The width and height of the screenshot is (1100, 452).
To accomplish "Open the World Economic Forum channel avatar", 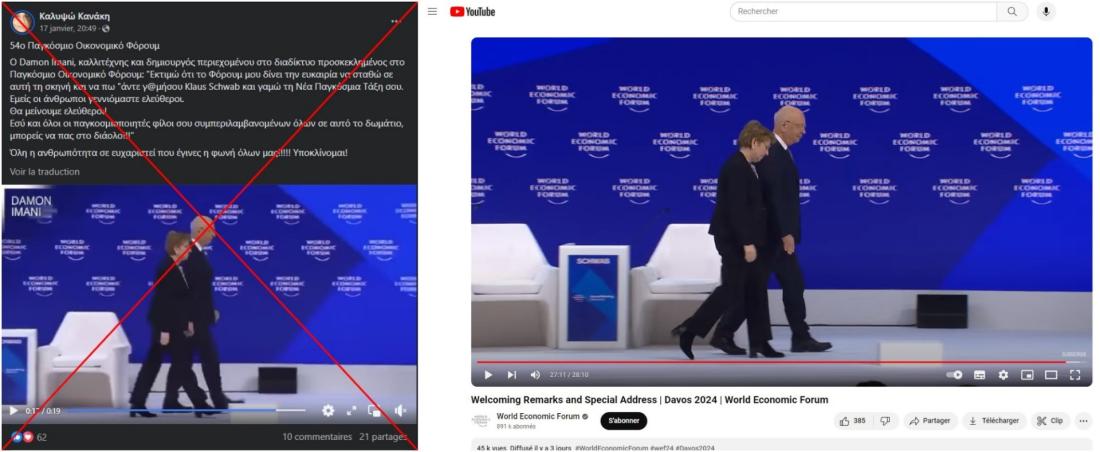I will 481,420.
